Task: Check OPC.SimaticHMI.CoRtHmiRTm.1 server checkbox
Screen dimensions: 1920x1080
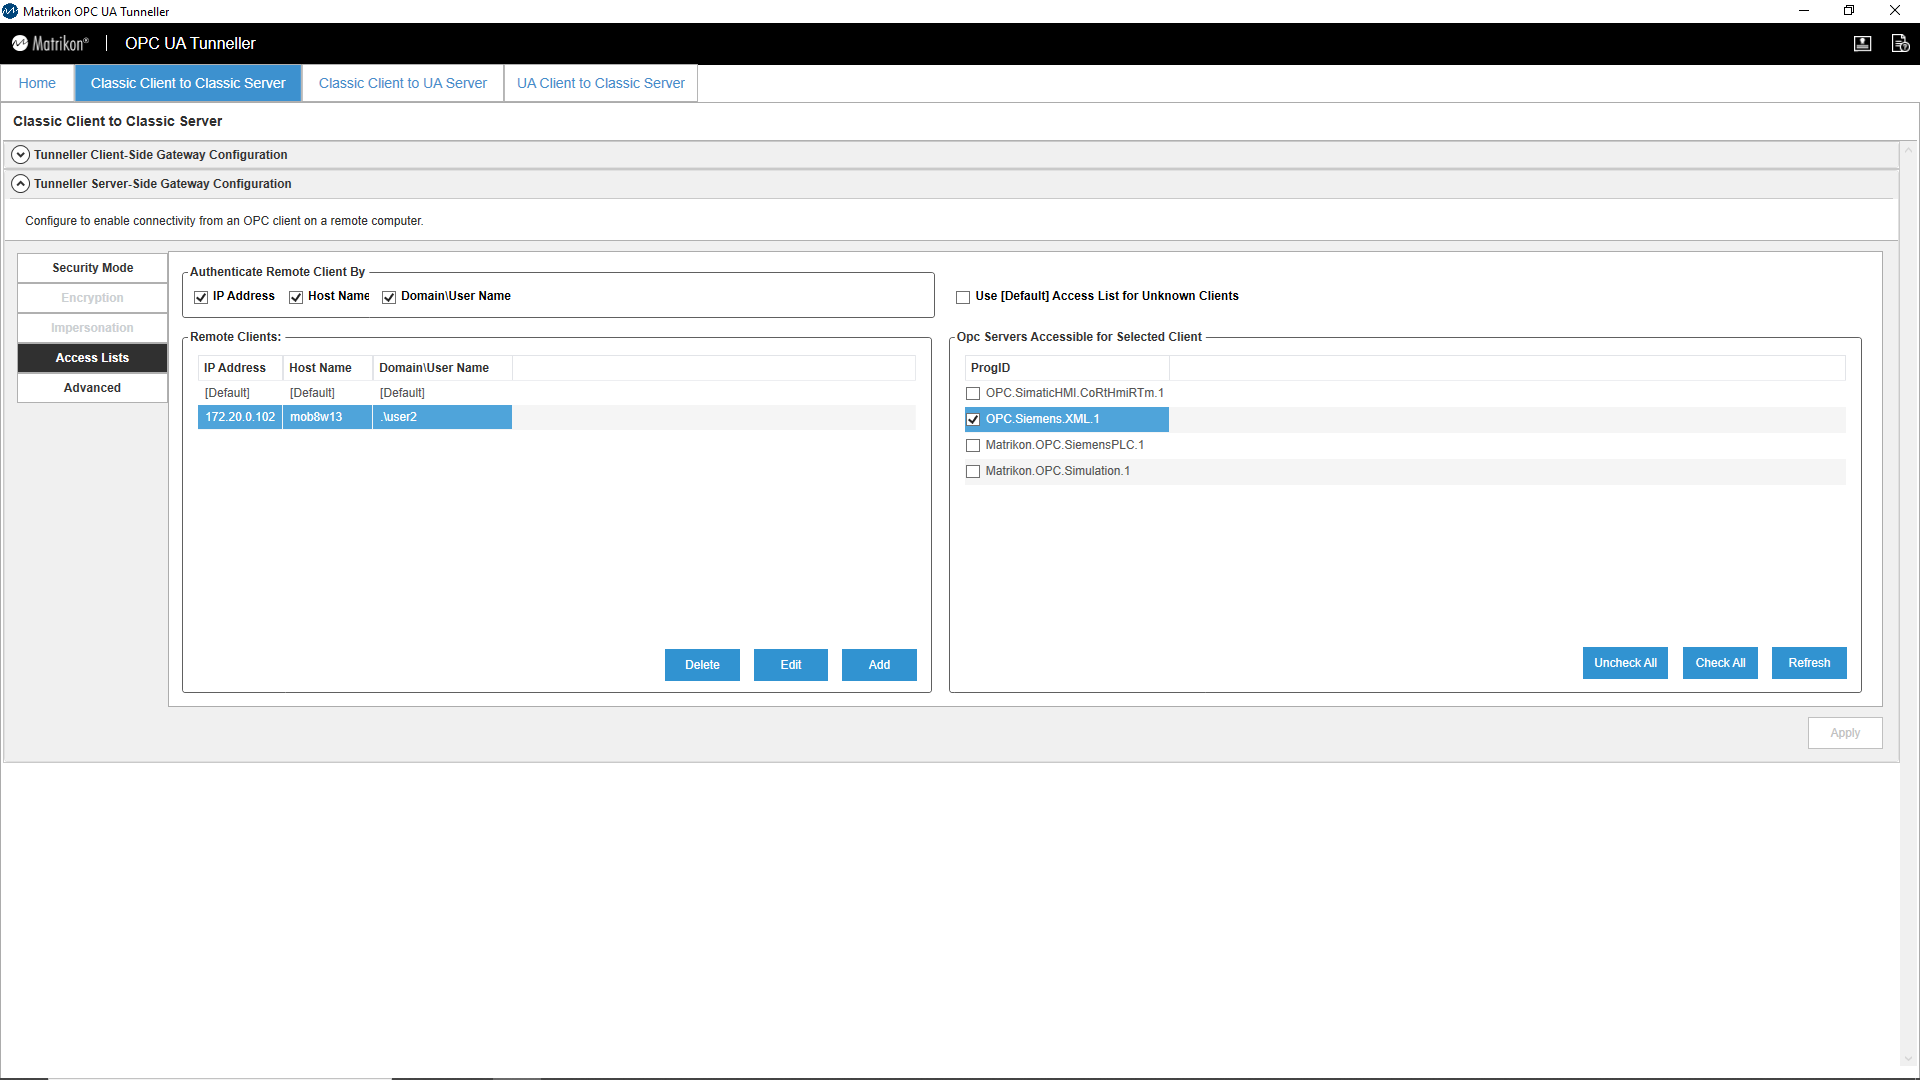Action: [973, 394]
